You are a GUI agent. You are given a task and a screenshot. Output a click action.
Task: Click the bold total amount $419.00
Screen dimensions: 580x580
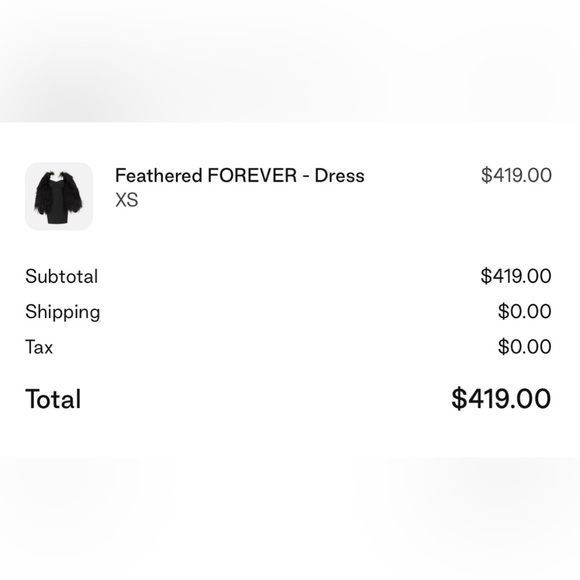pyautogui.click(x=501, y=399)
